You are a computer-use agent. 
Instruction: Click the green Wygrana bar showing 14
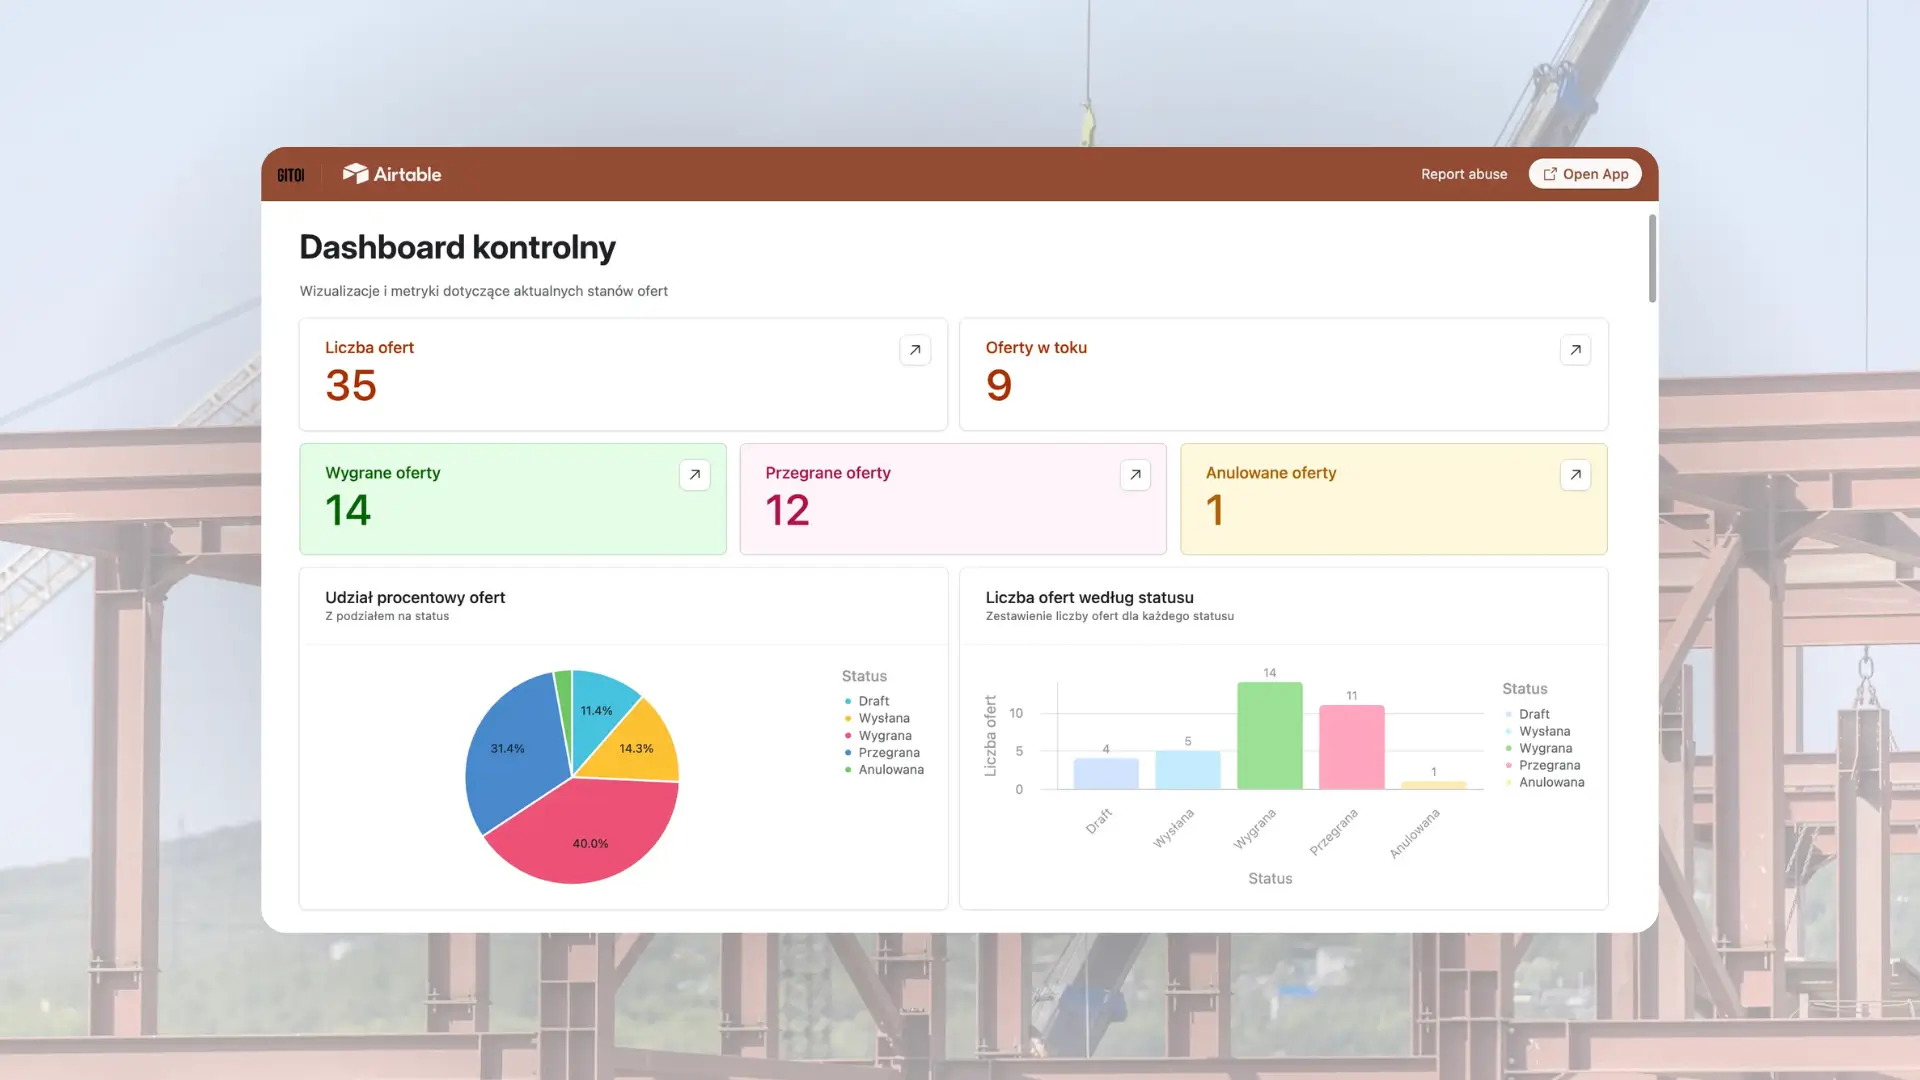pyautogui.click(x=1269, y=735)
